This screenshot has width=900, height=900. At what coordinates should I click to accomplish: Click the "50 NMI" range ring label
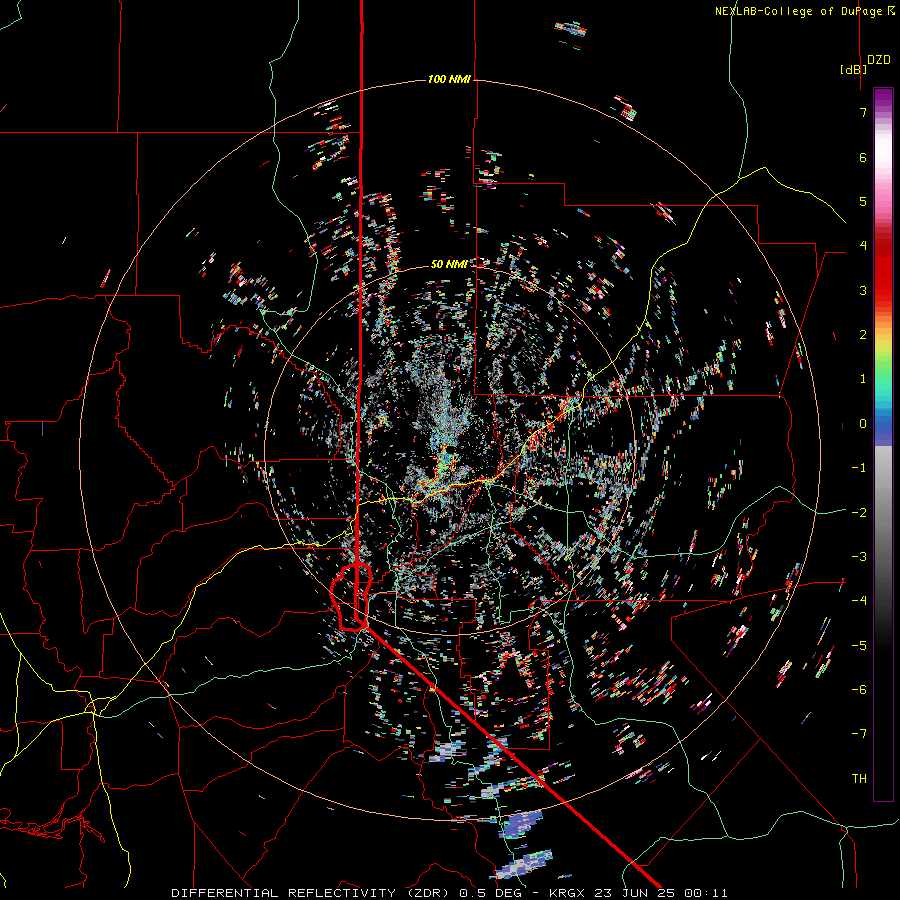click(449, 264)
